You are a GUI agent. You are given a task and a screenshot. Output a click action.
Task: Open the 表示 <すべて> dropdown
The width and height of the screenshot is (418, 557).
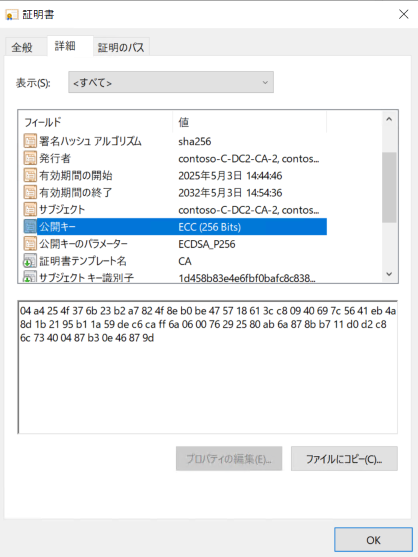pos(171,82)
